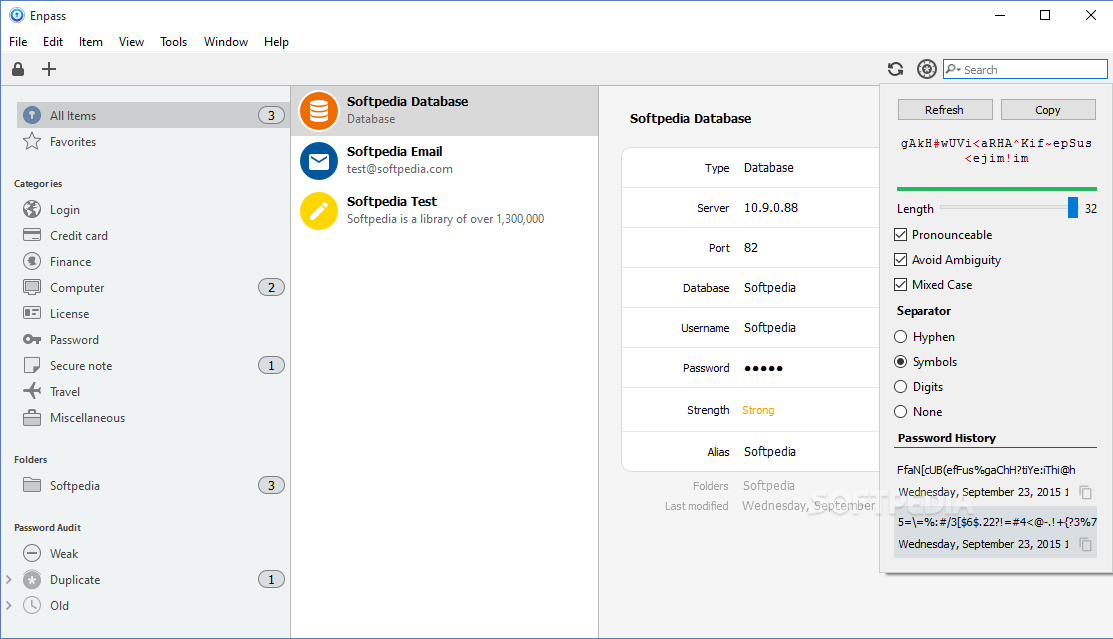The width and height of the screenshot is (1113, 639).
Task: Open the Item menu
Action: [90, 42]
